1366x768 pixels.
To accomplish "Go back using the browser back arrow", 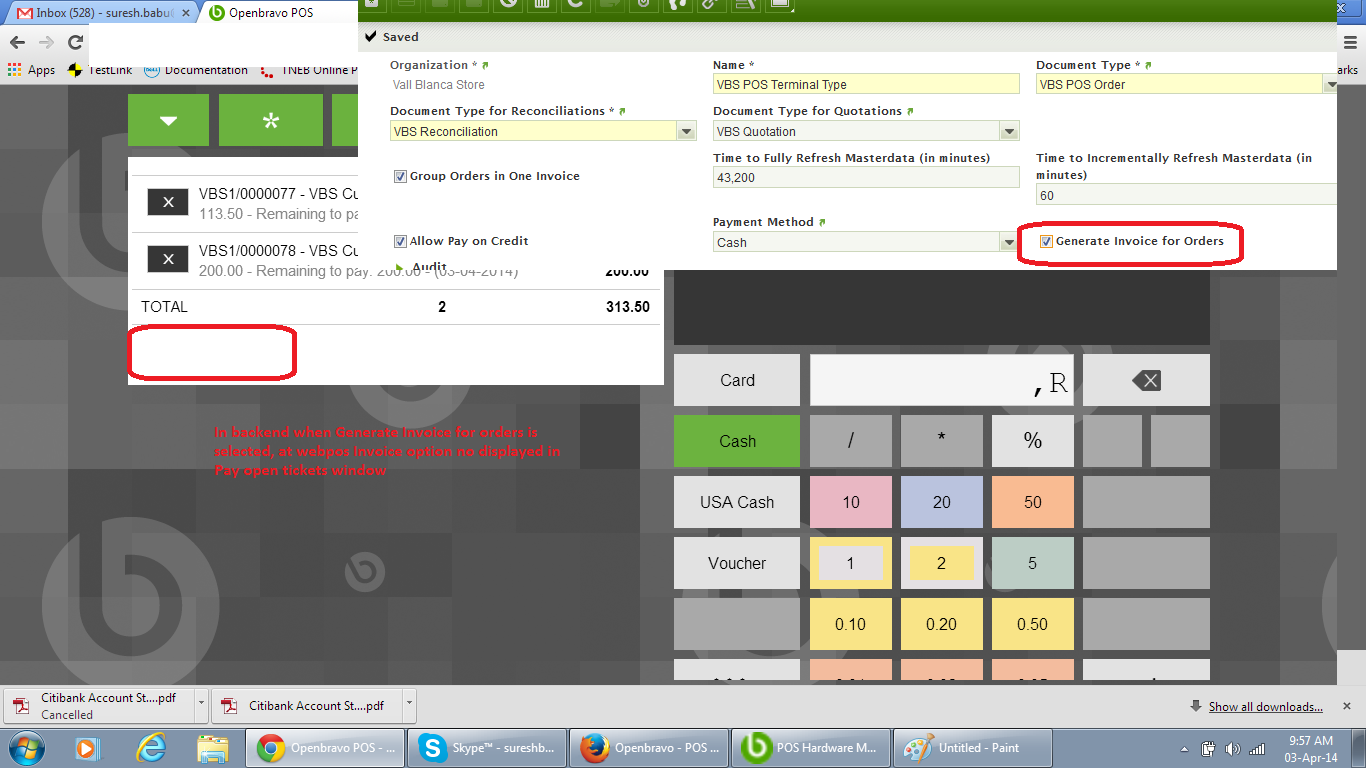I will point(17,42).
